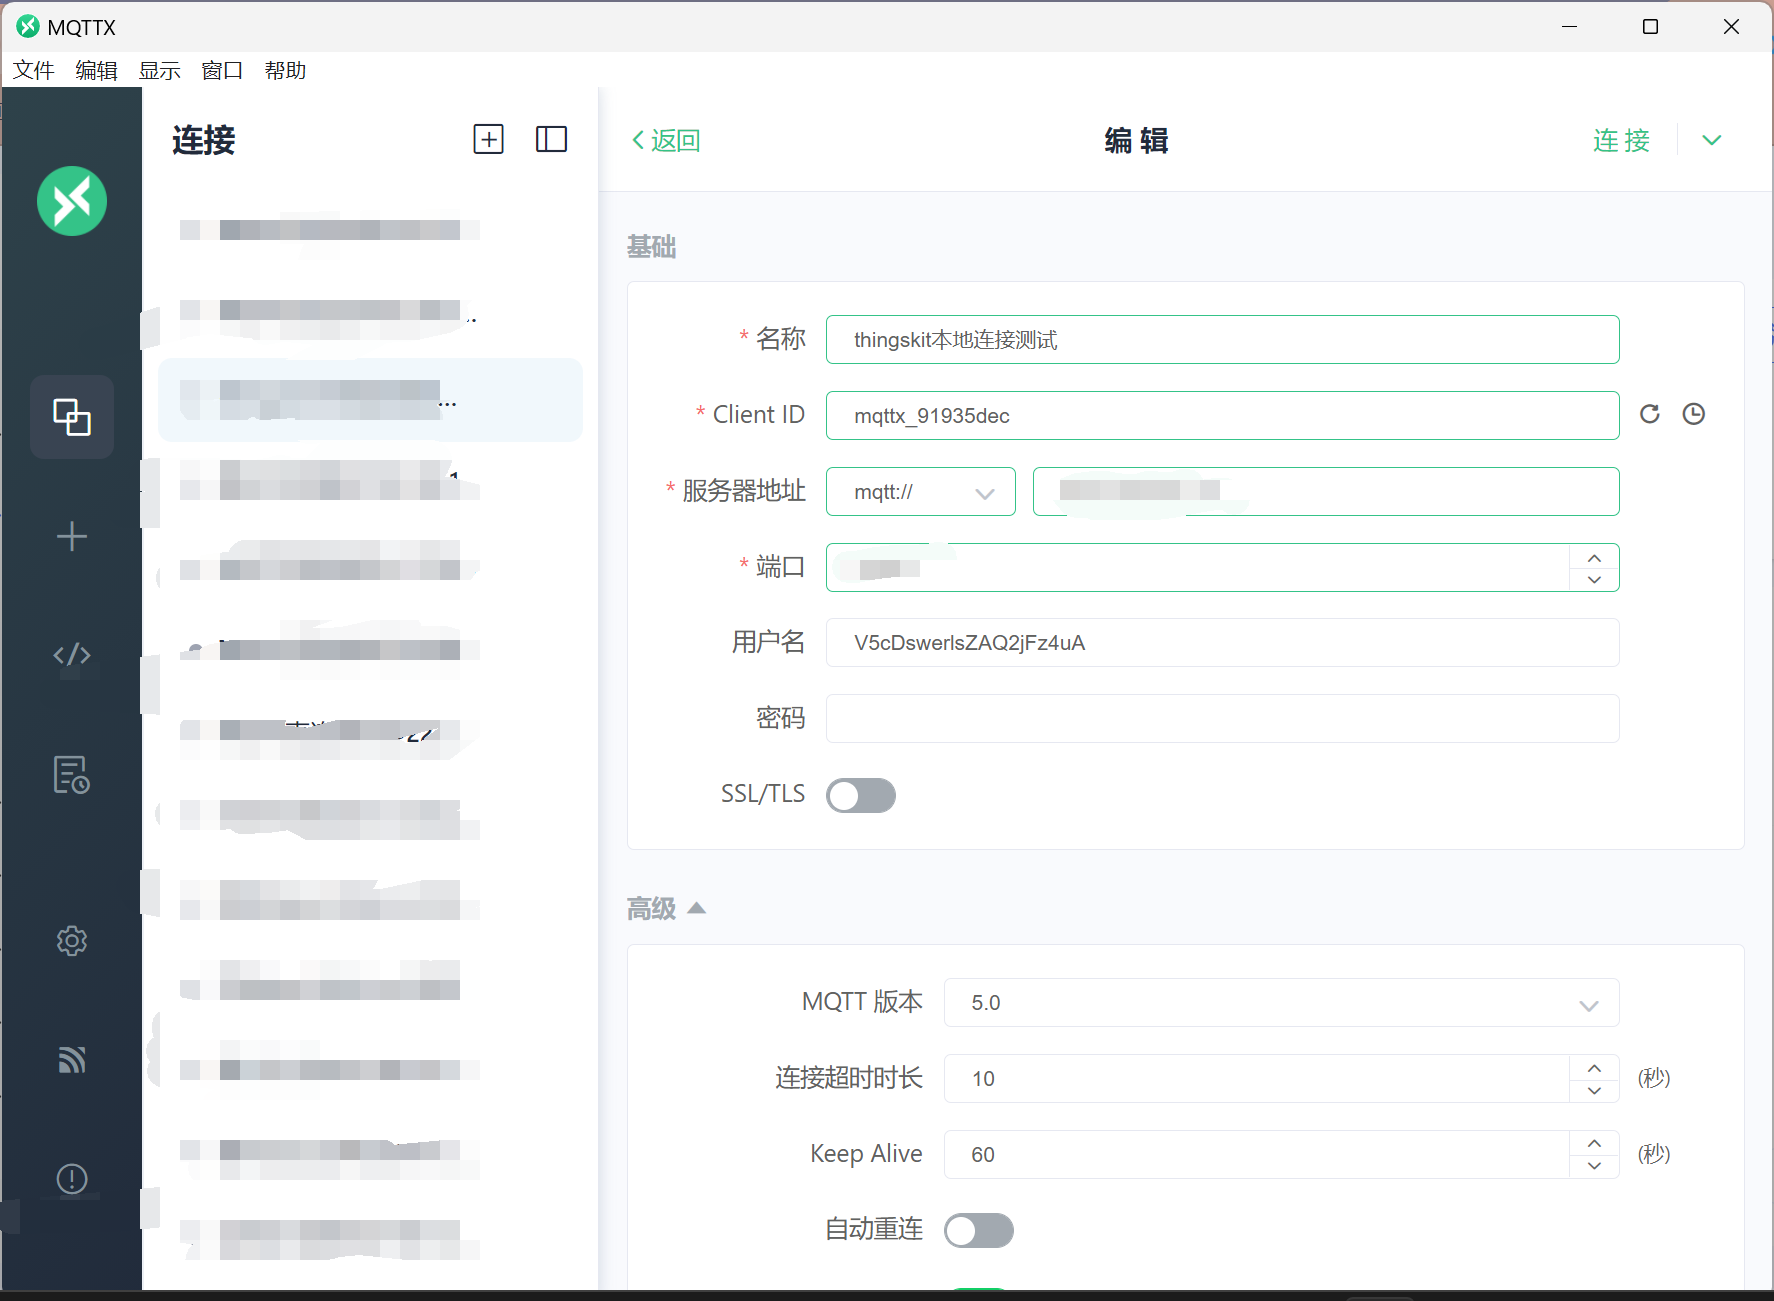
Task: Select the highlighted connection in list
Action: click(x=371, y=400)
